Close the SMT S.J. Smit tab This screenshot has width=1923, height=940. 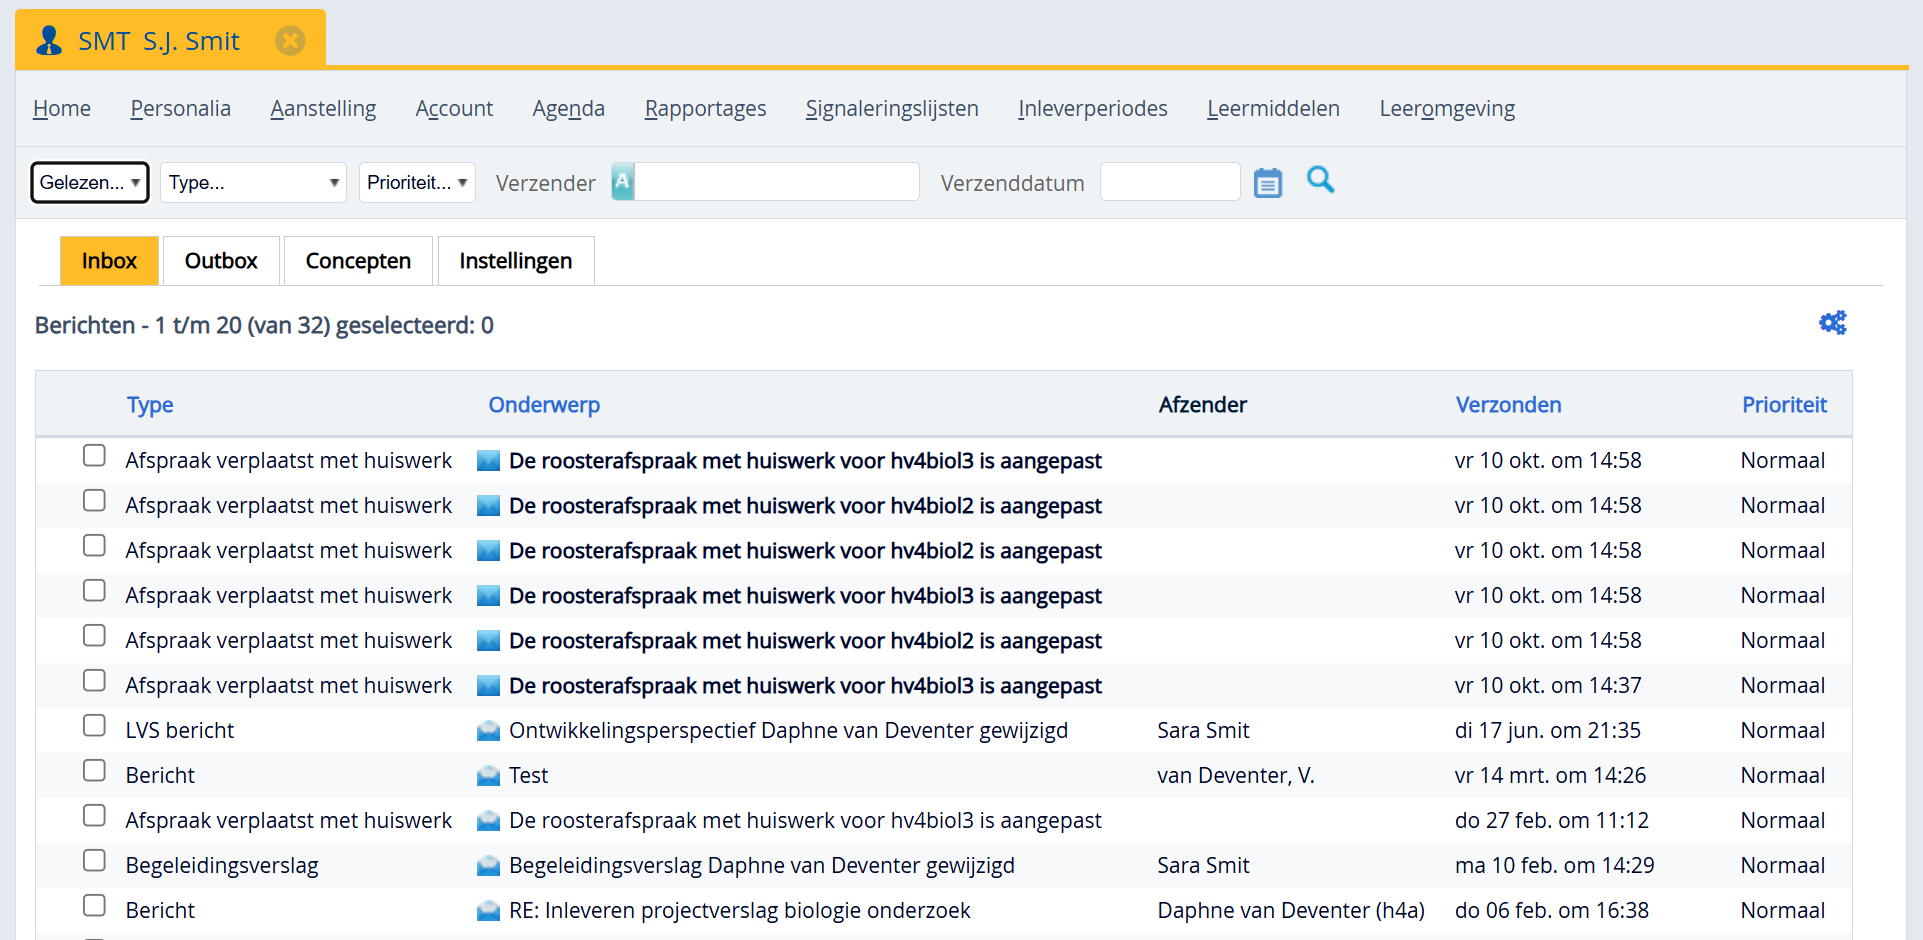(x=290, y=41)
